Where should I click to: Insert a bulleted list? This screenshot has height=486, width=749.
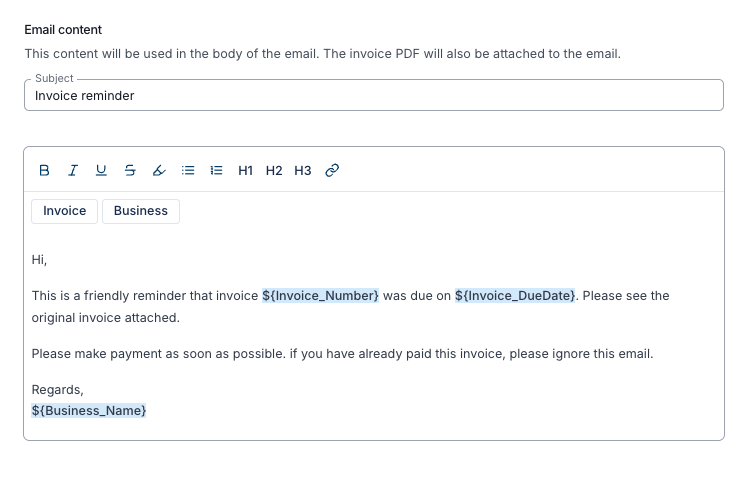[188, 171]
